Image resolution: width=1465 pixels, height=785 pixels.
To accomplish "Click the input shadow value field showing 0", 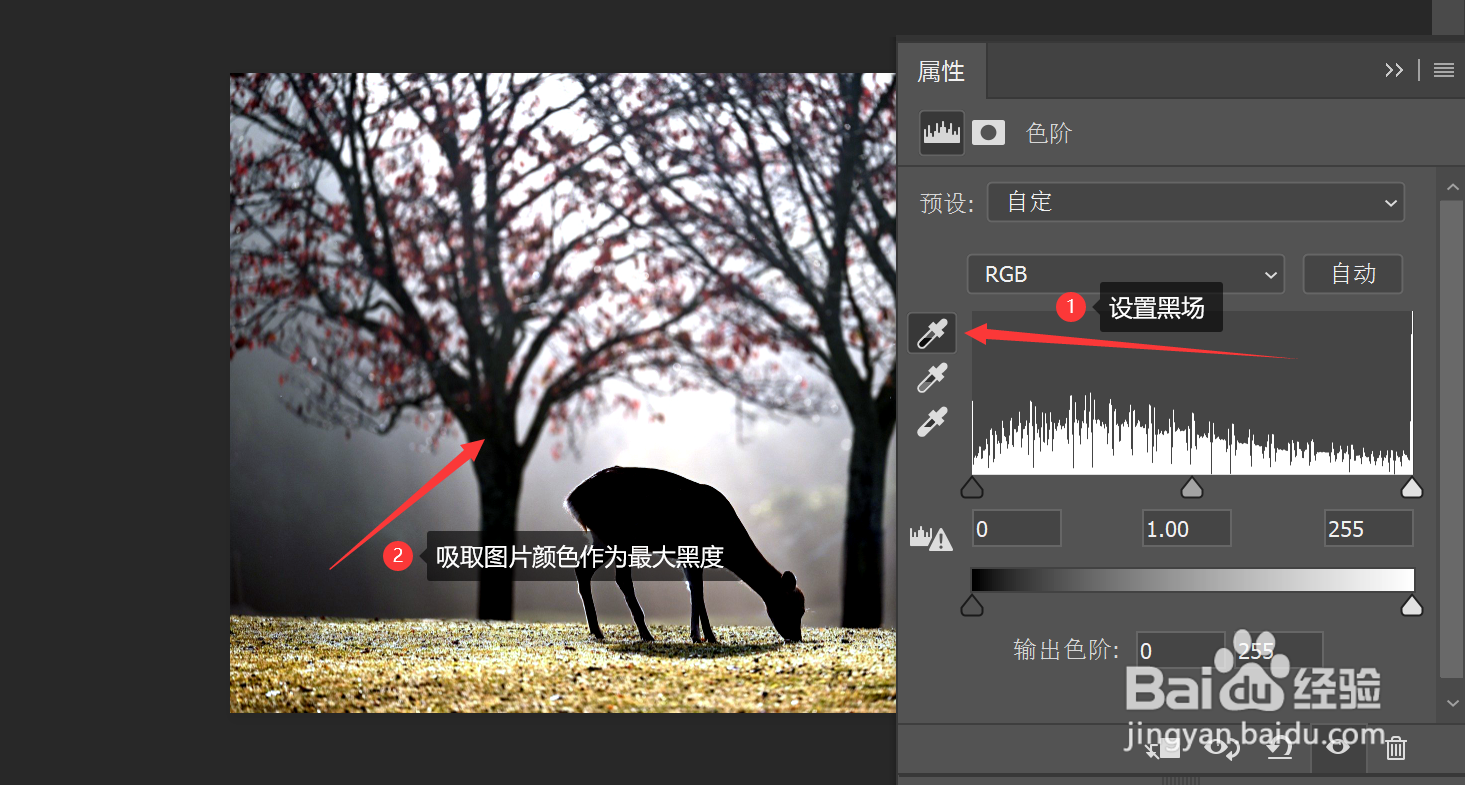I will pyautogui.click(x=1016, y=528).
